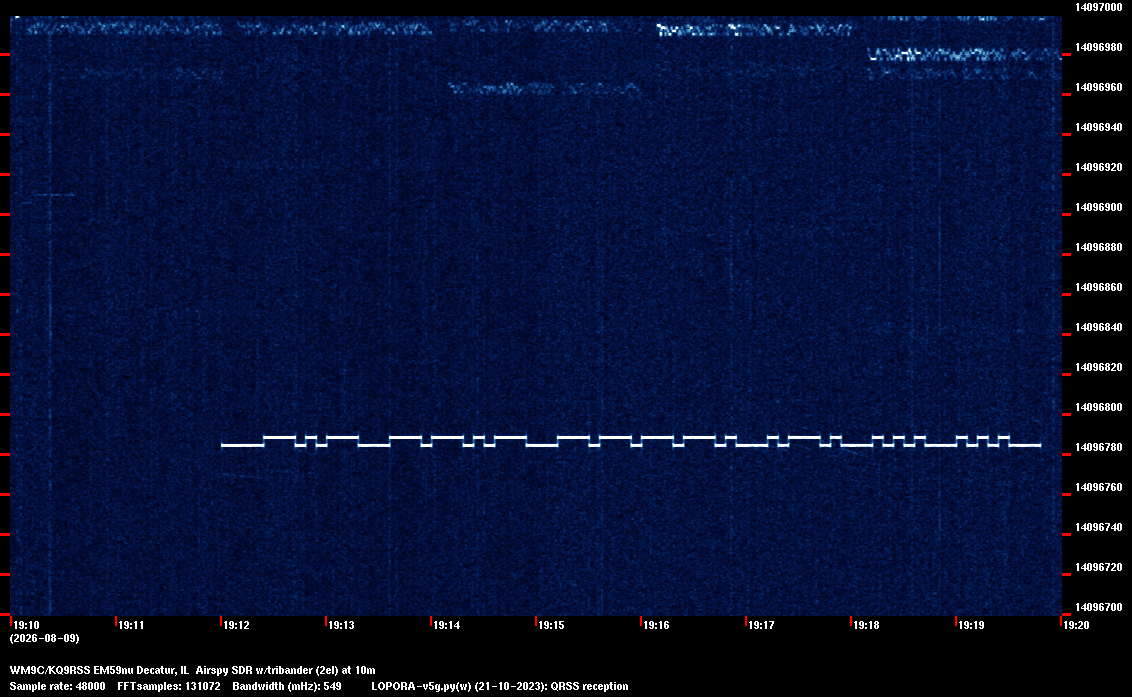This screenshot has height=697, width=1132.
Task: Click the 19:12 time label
Action: pyautogui.click(x=237, y=625)
